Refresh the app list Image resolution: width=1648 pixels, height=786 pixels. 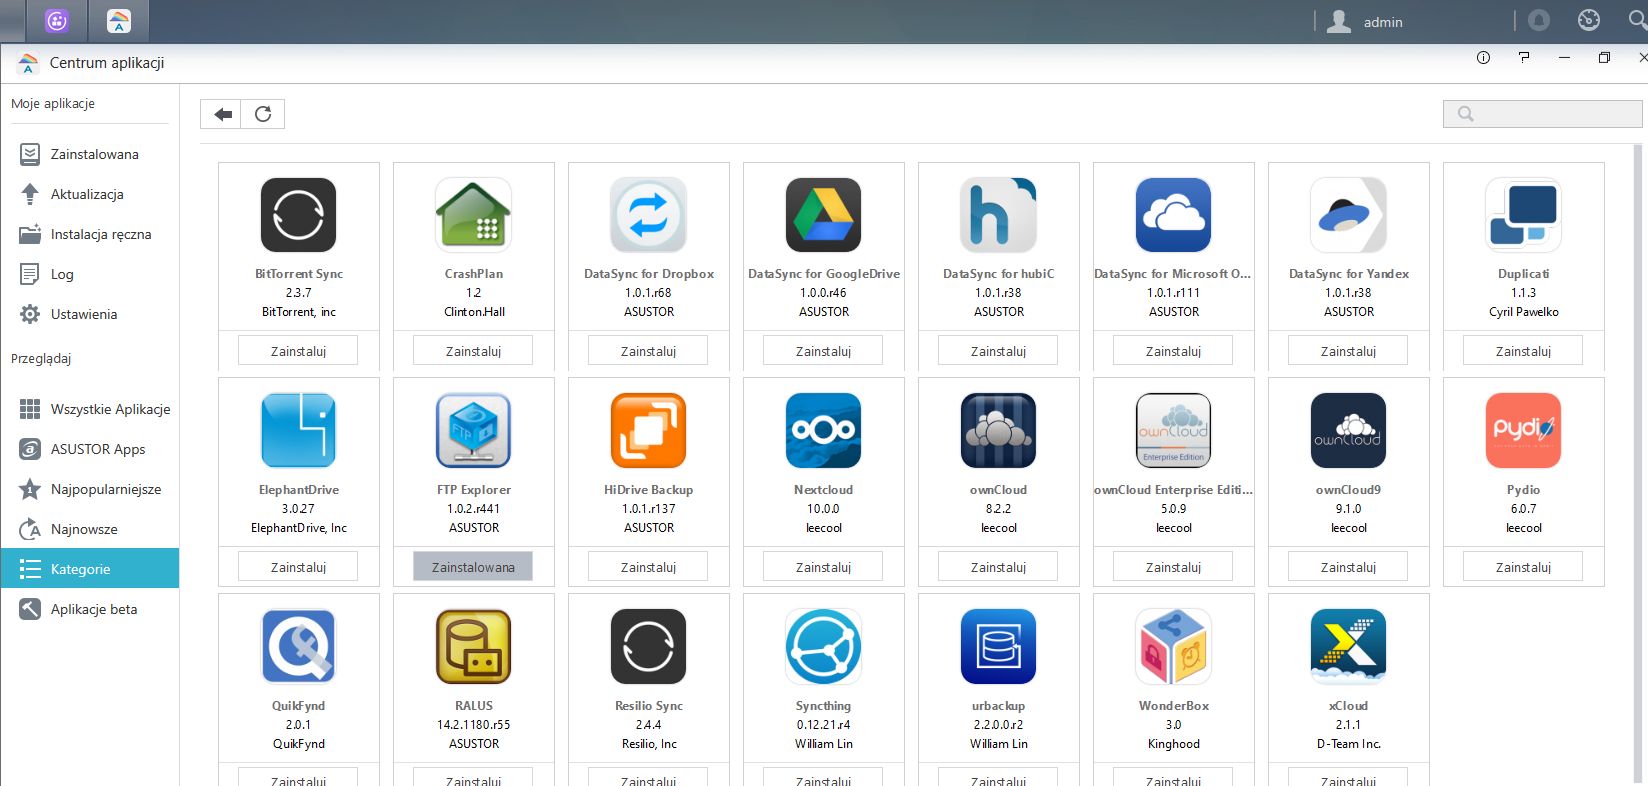(263, 114)
